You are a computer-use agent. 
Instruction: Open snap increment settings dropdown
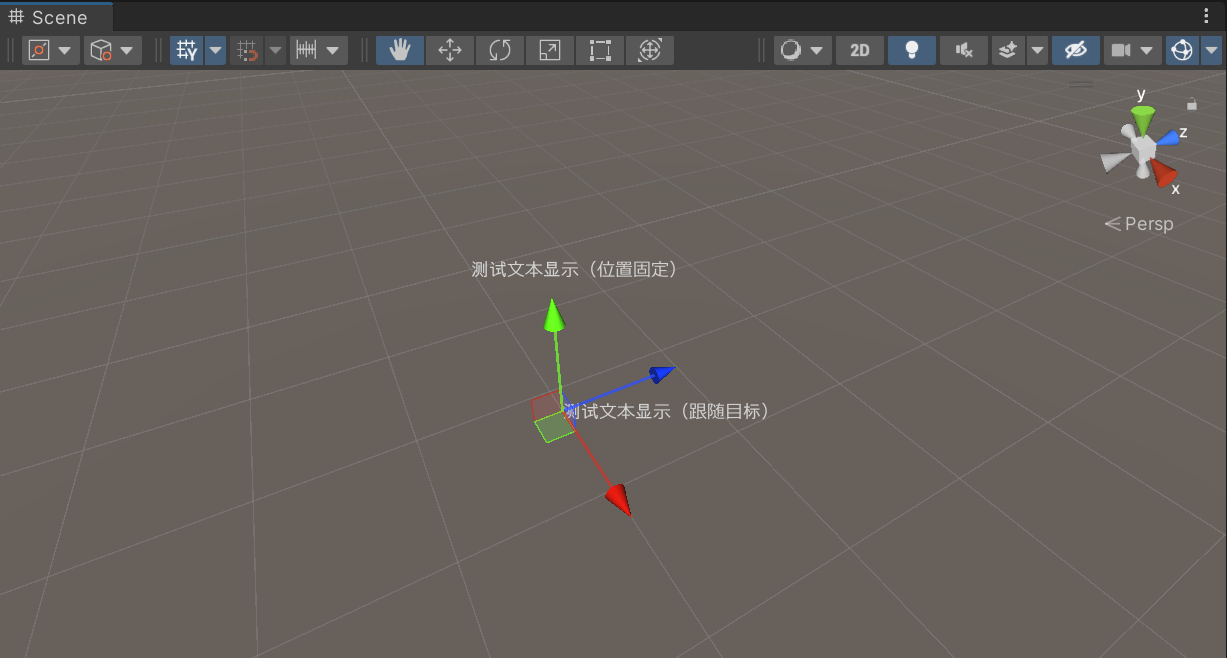coord(318,50)
